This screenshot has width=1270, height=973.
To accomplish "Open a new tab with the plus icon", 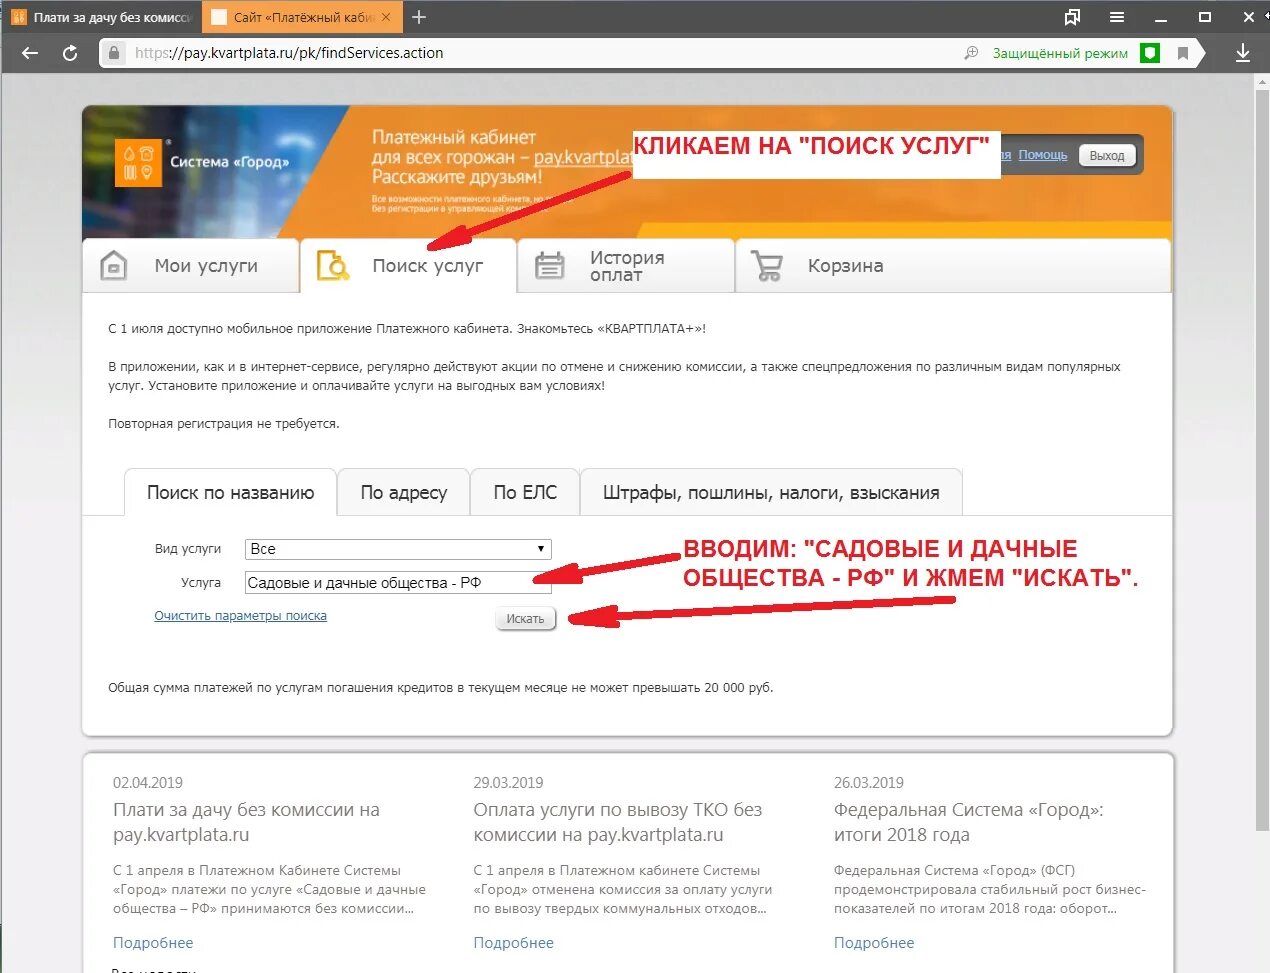I will point(419,17).
